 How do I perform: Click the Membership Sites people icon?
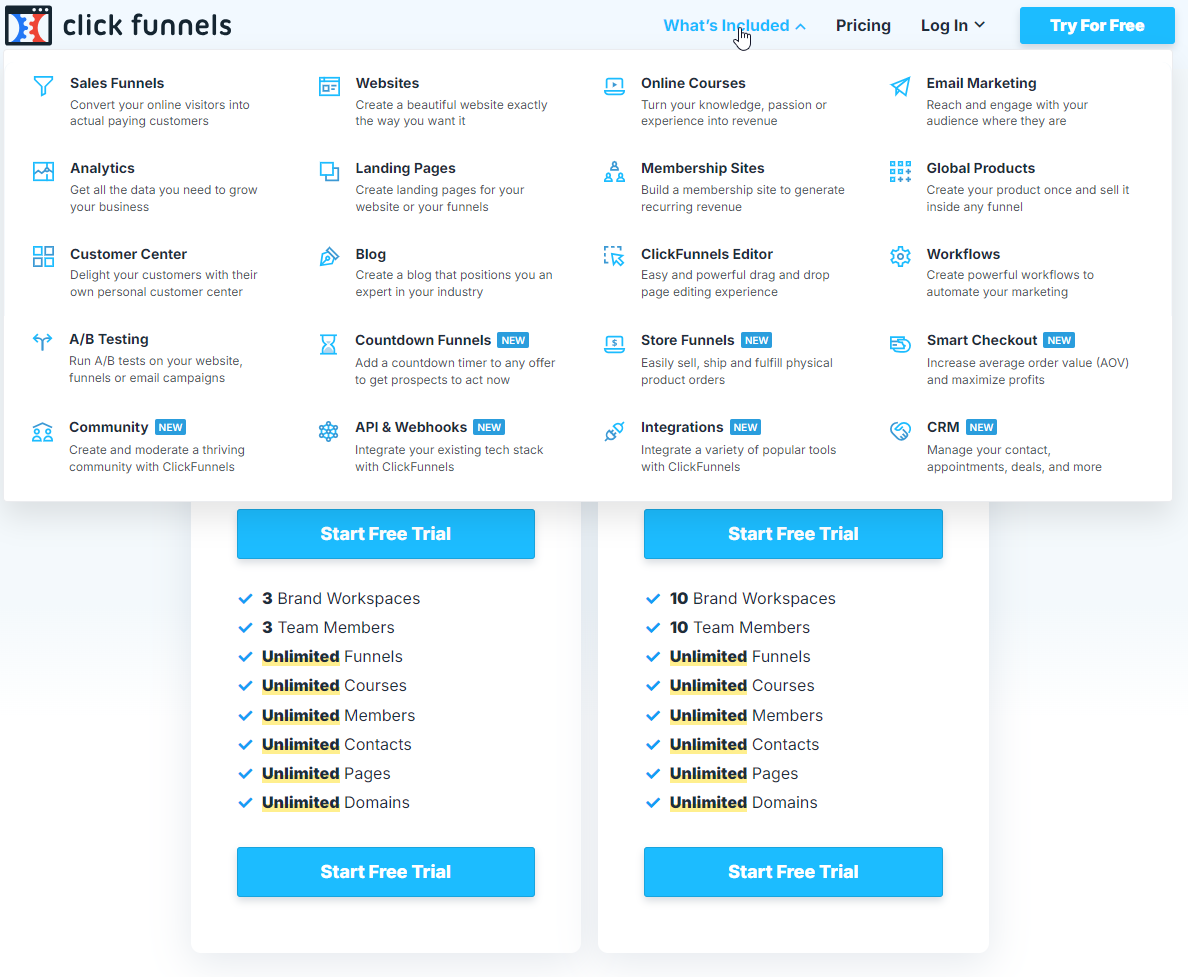tap(614, 171)
